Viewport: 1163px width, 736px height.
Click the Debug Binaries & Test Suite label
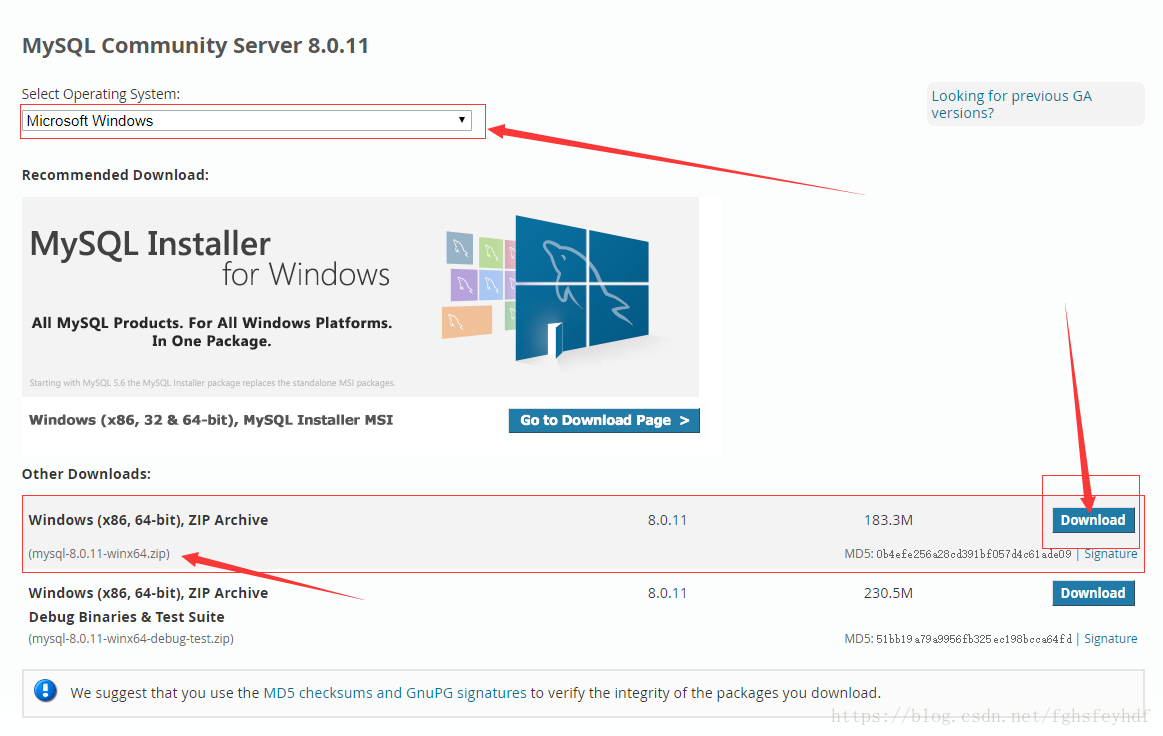(127, 617)
